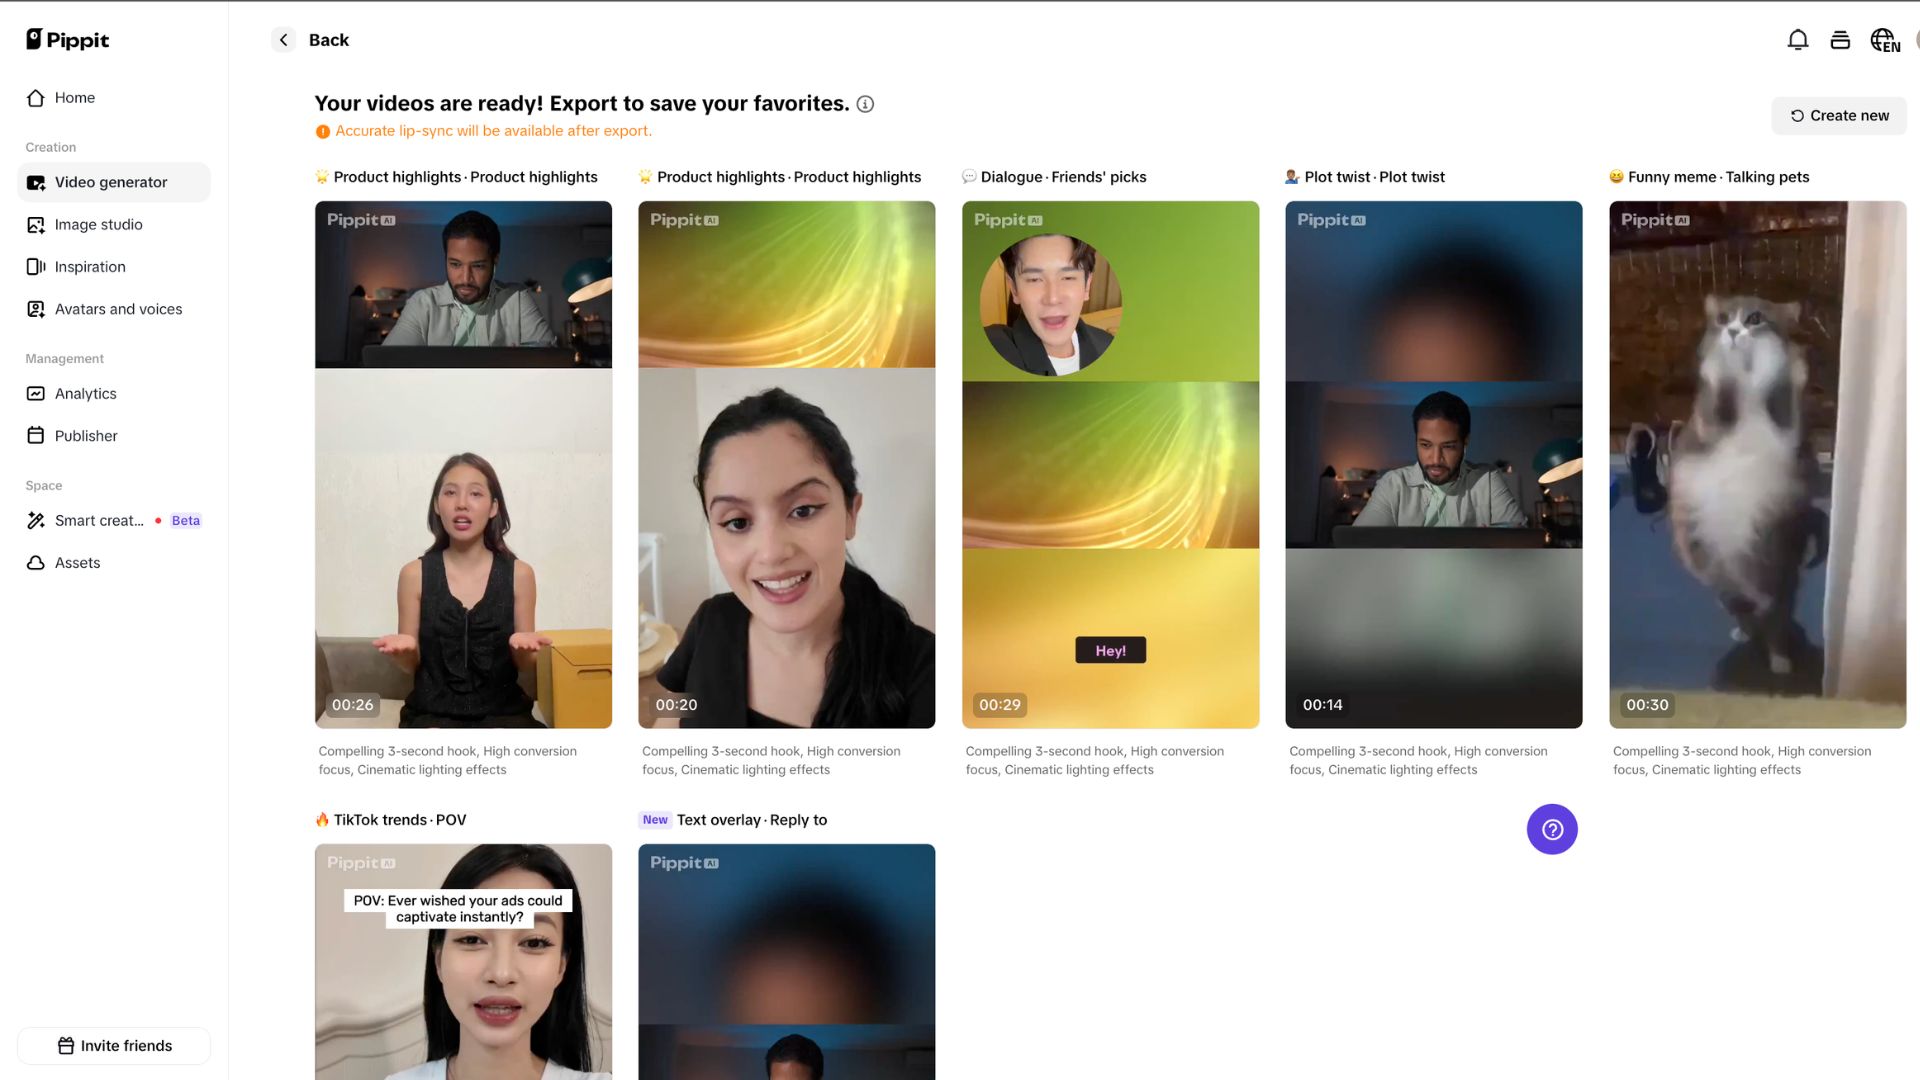Viewport: 1920px width, 1080px height.
Task: Go to Inspiration section
Action: (x=90, y=267)
